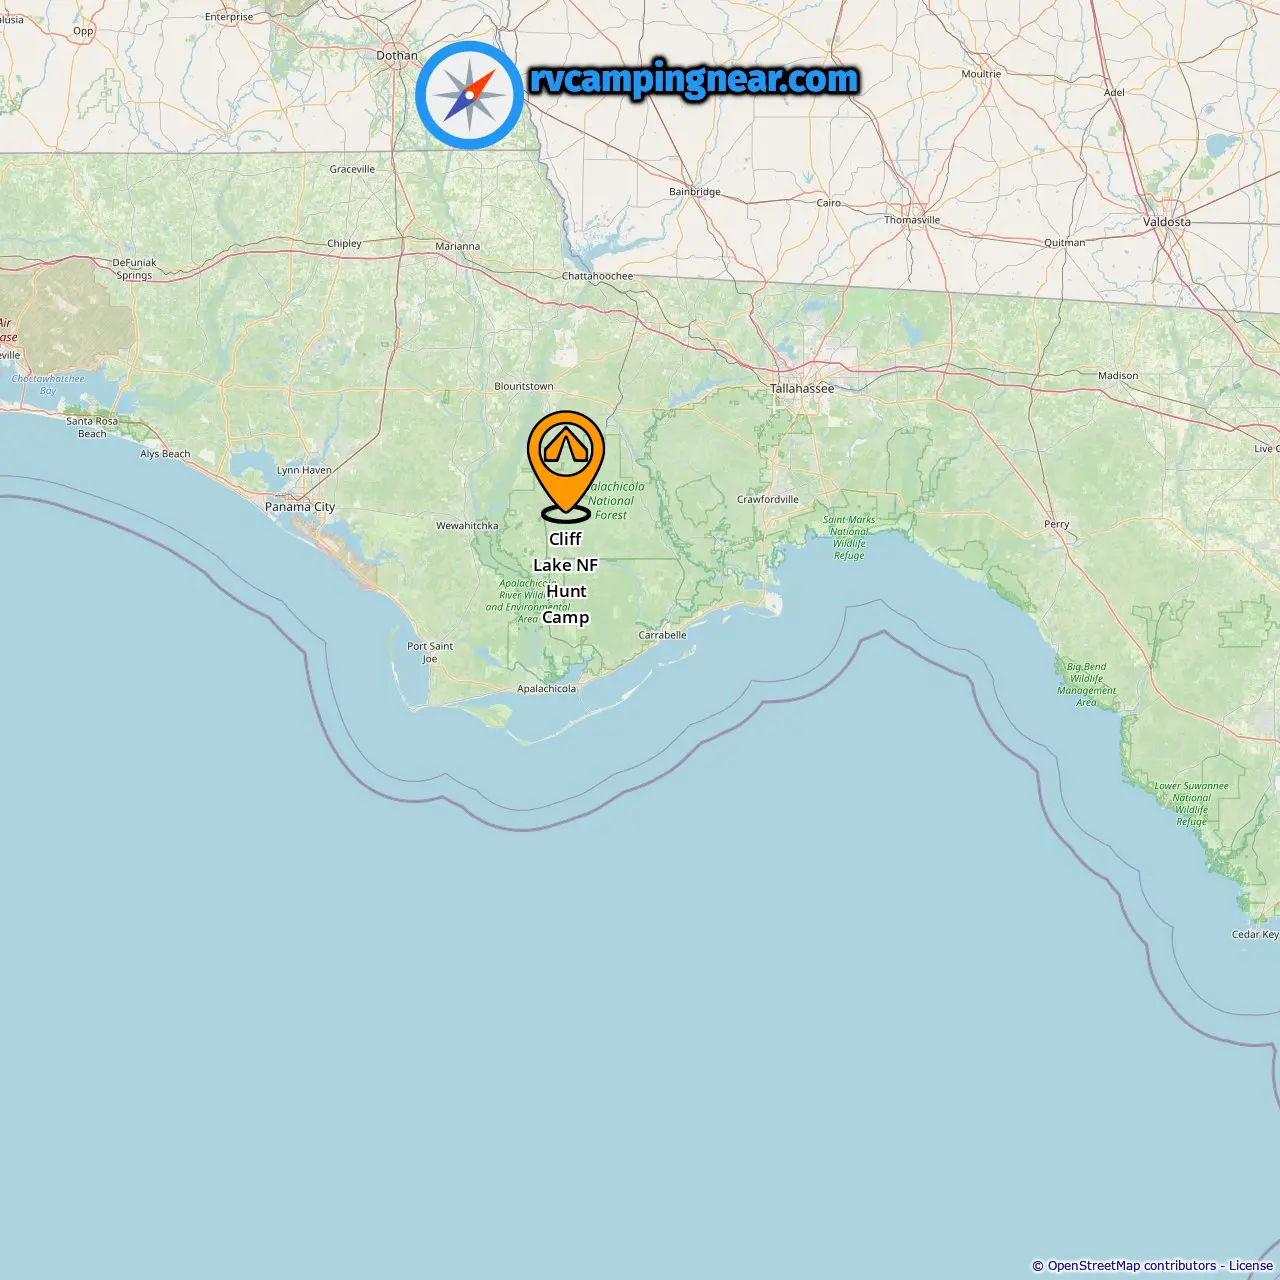Select the Cliff Lake NF Hunt Camp label
Screen dimensions: 1280x1280
pos(566,578)
